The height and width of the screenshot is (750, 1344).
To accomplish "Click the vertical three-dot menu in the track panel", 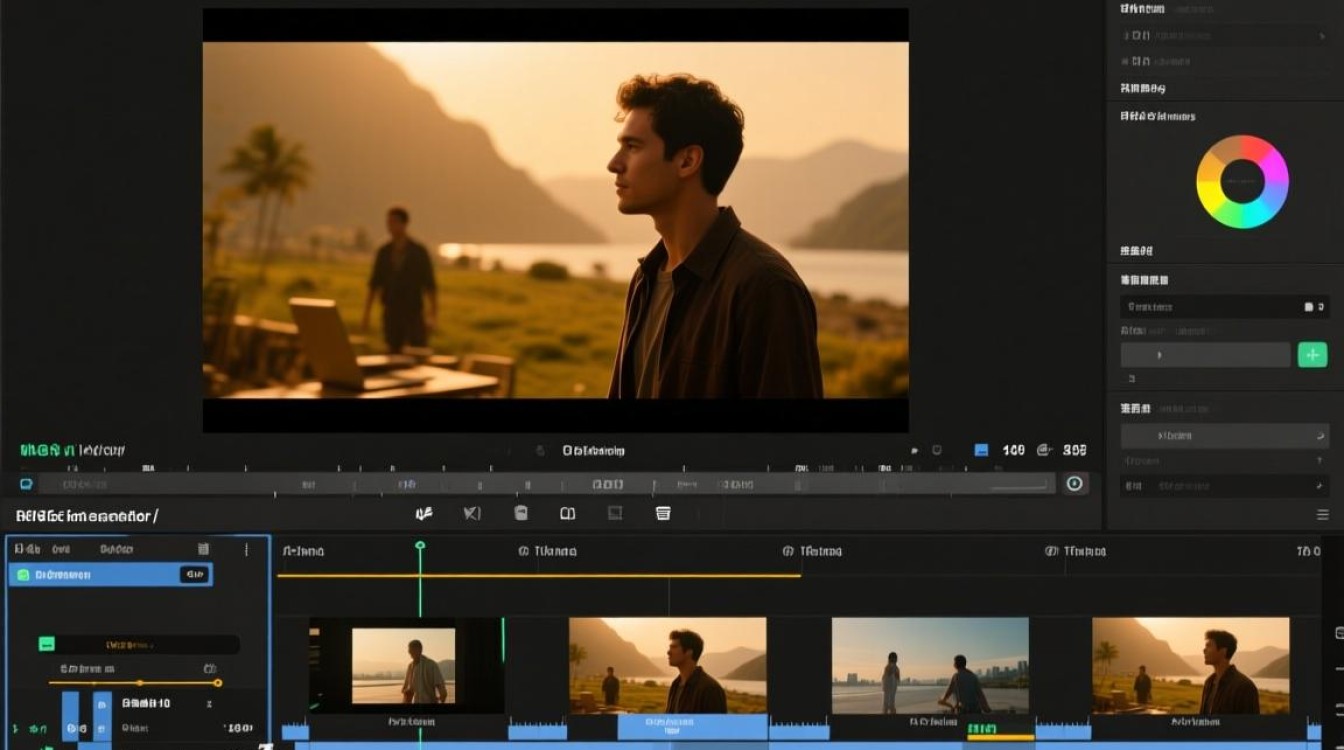I will click(x=246, y=549).
